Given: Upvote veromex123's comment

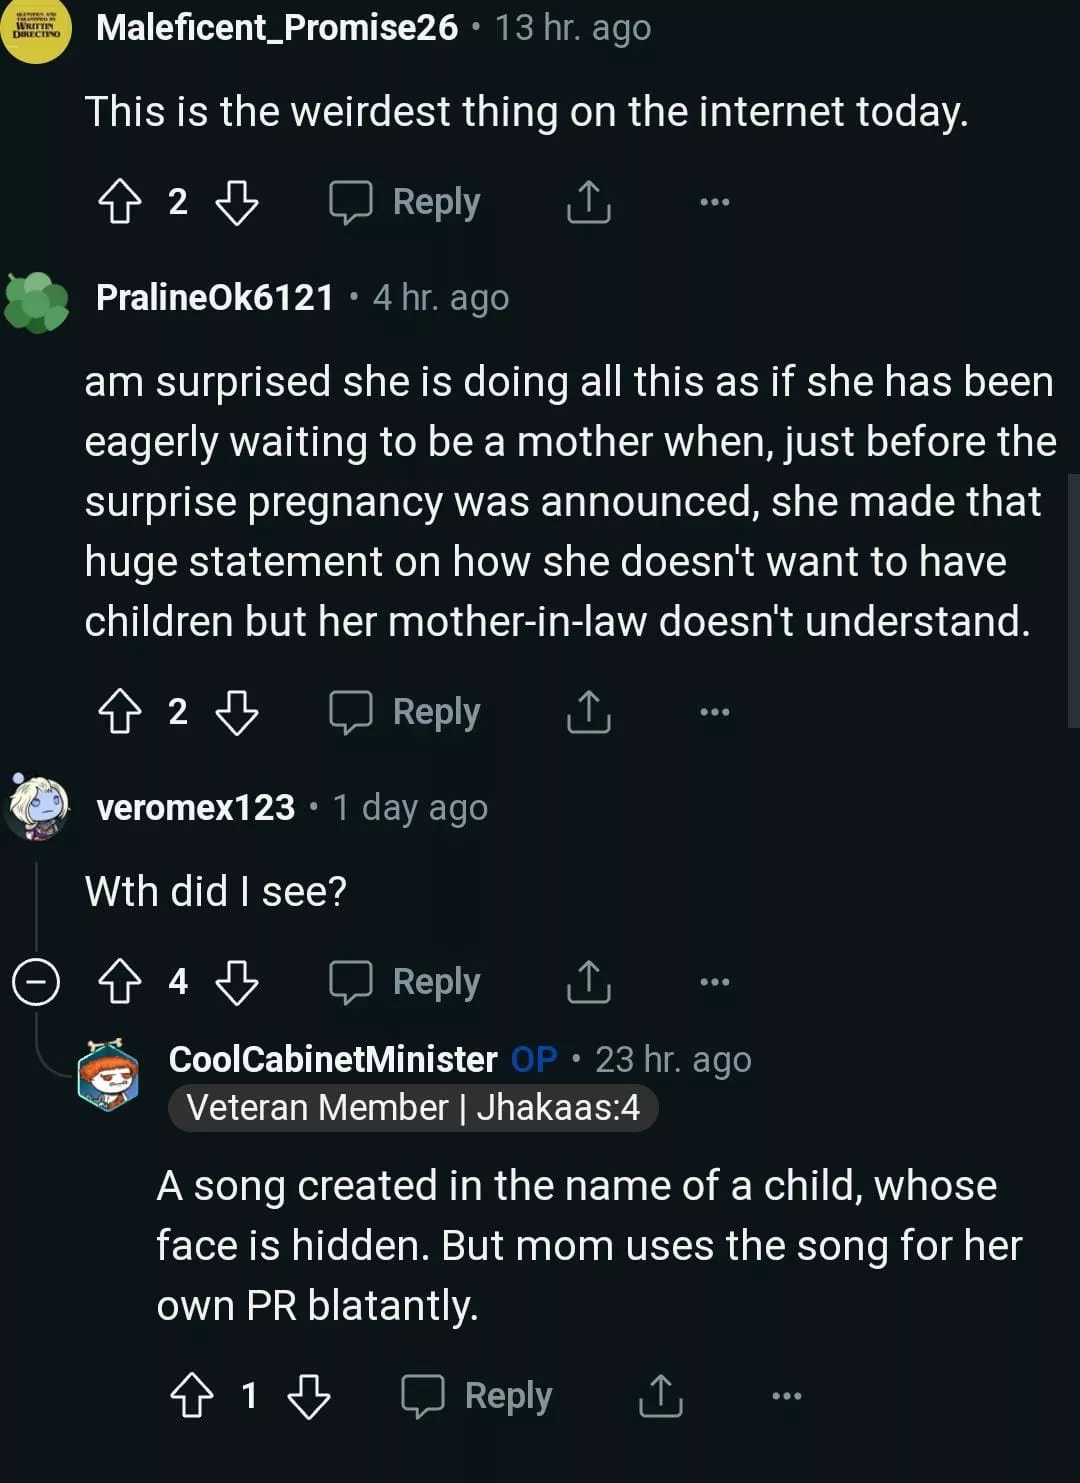Looking at the screenshot, I should click(x=120, y=982).
